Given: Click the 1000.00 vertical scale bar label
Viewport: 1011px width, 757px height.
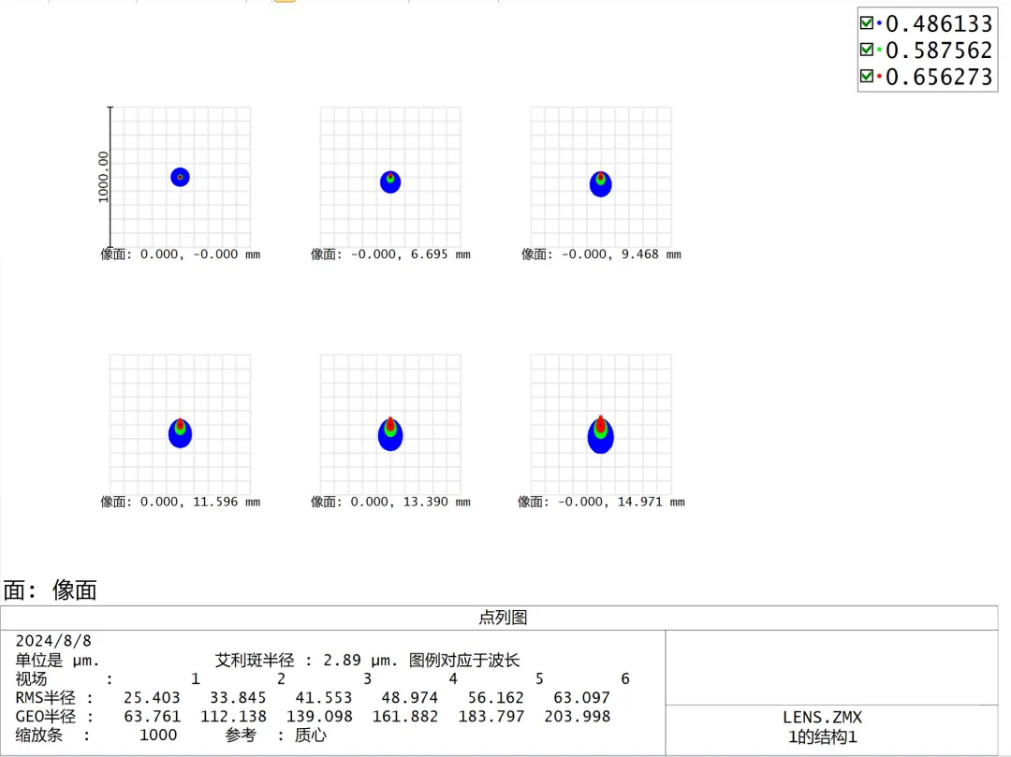Looking at the screenshot, I should coord(102,177).
